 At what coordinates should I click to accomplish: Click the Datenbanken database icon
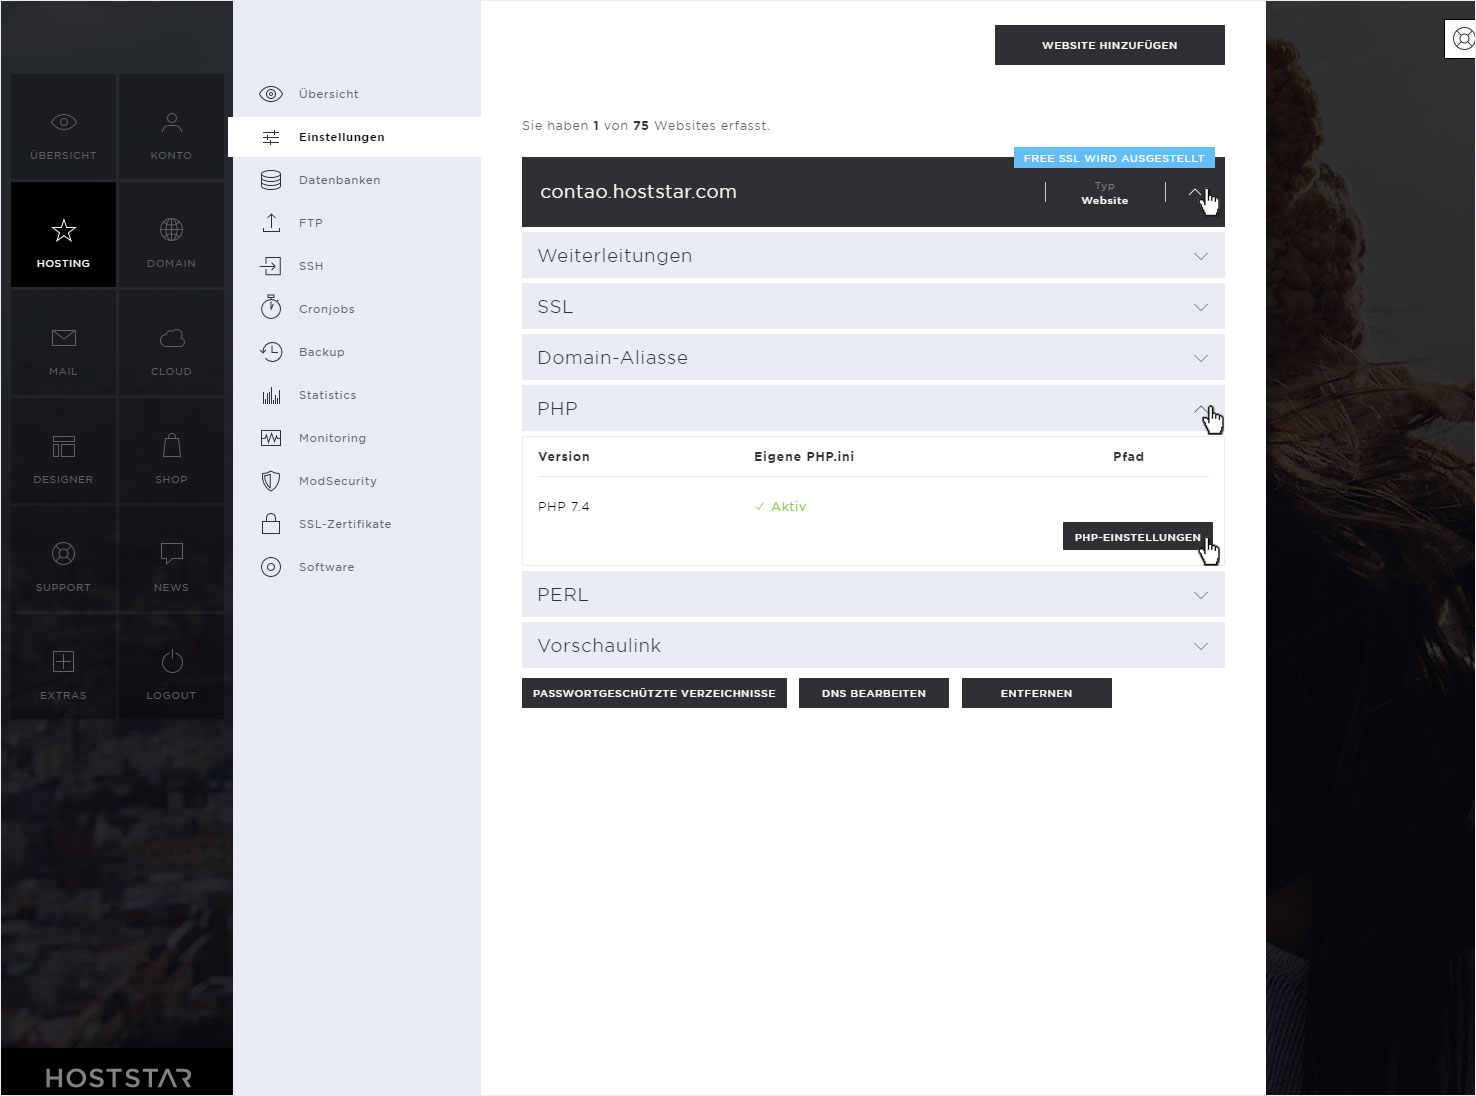(x=271, y=180)
